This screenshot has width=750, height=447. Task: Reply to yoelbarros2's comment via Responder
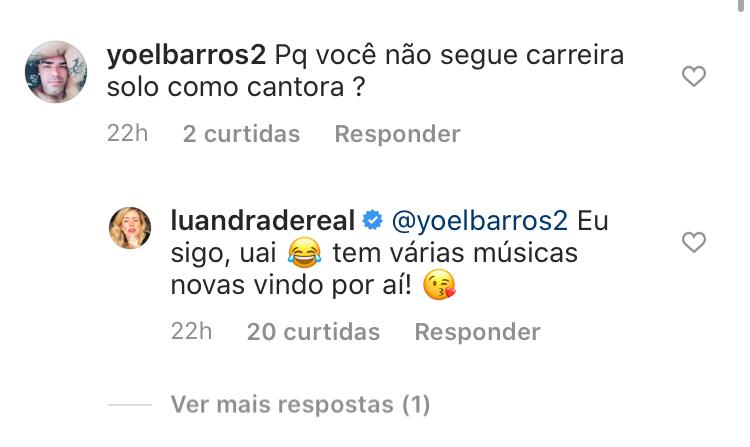click(x=397, y=134)
